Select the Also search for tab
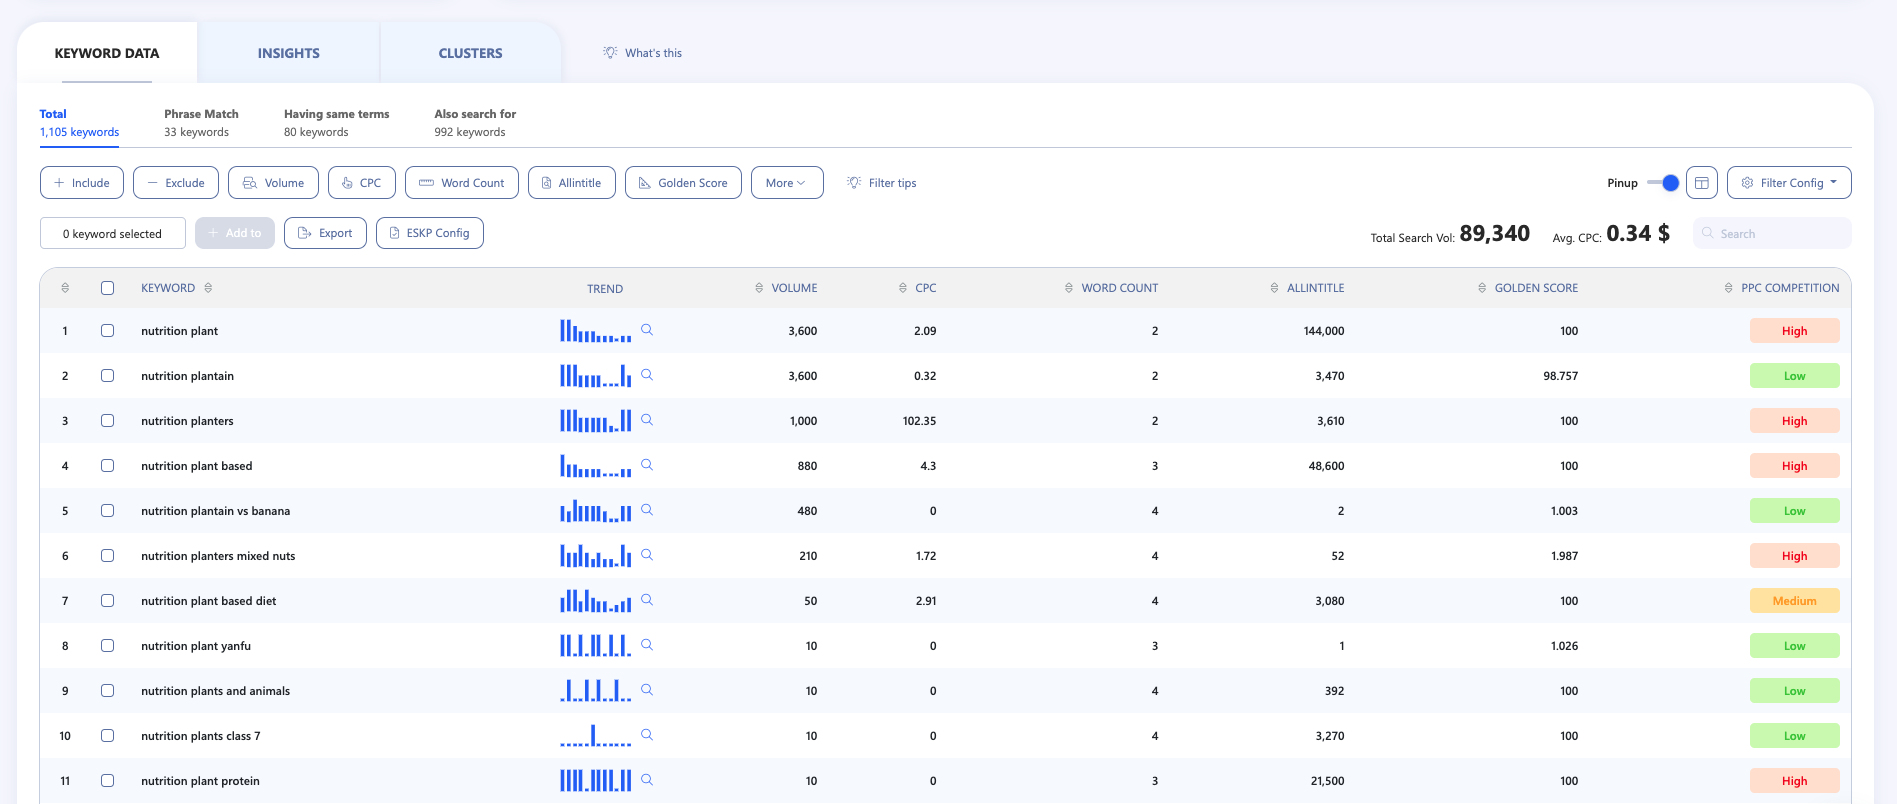Image resolution: width=1897 pixels, height=804 pixels. click(475, 123)
